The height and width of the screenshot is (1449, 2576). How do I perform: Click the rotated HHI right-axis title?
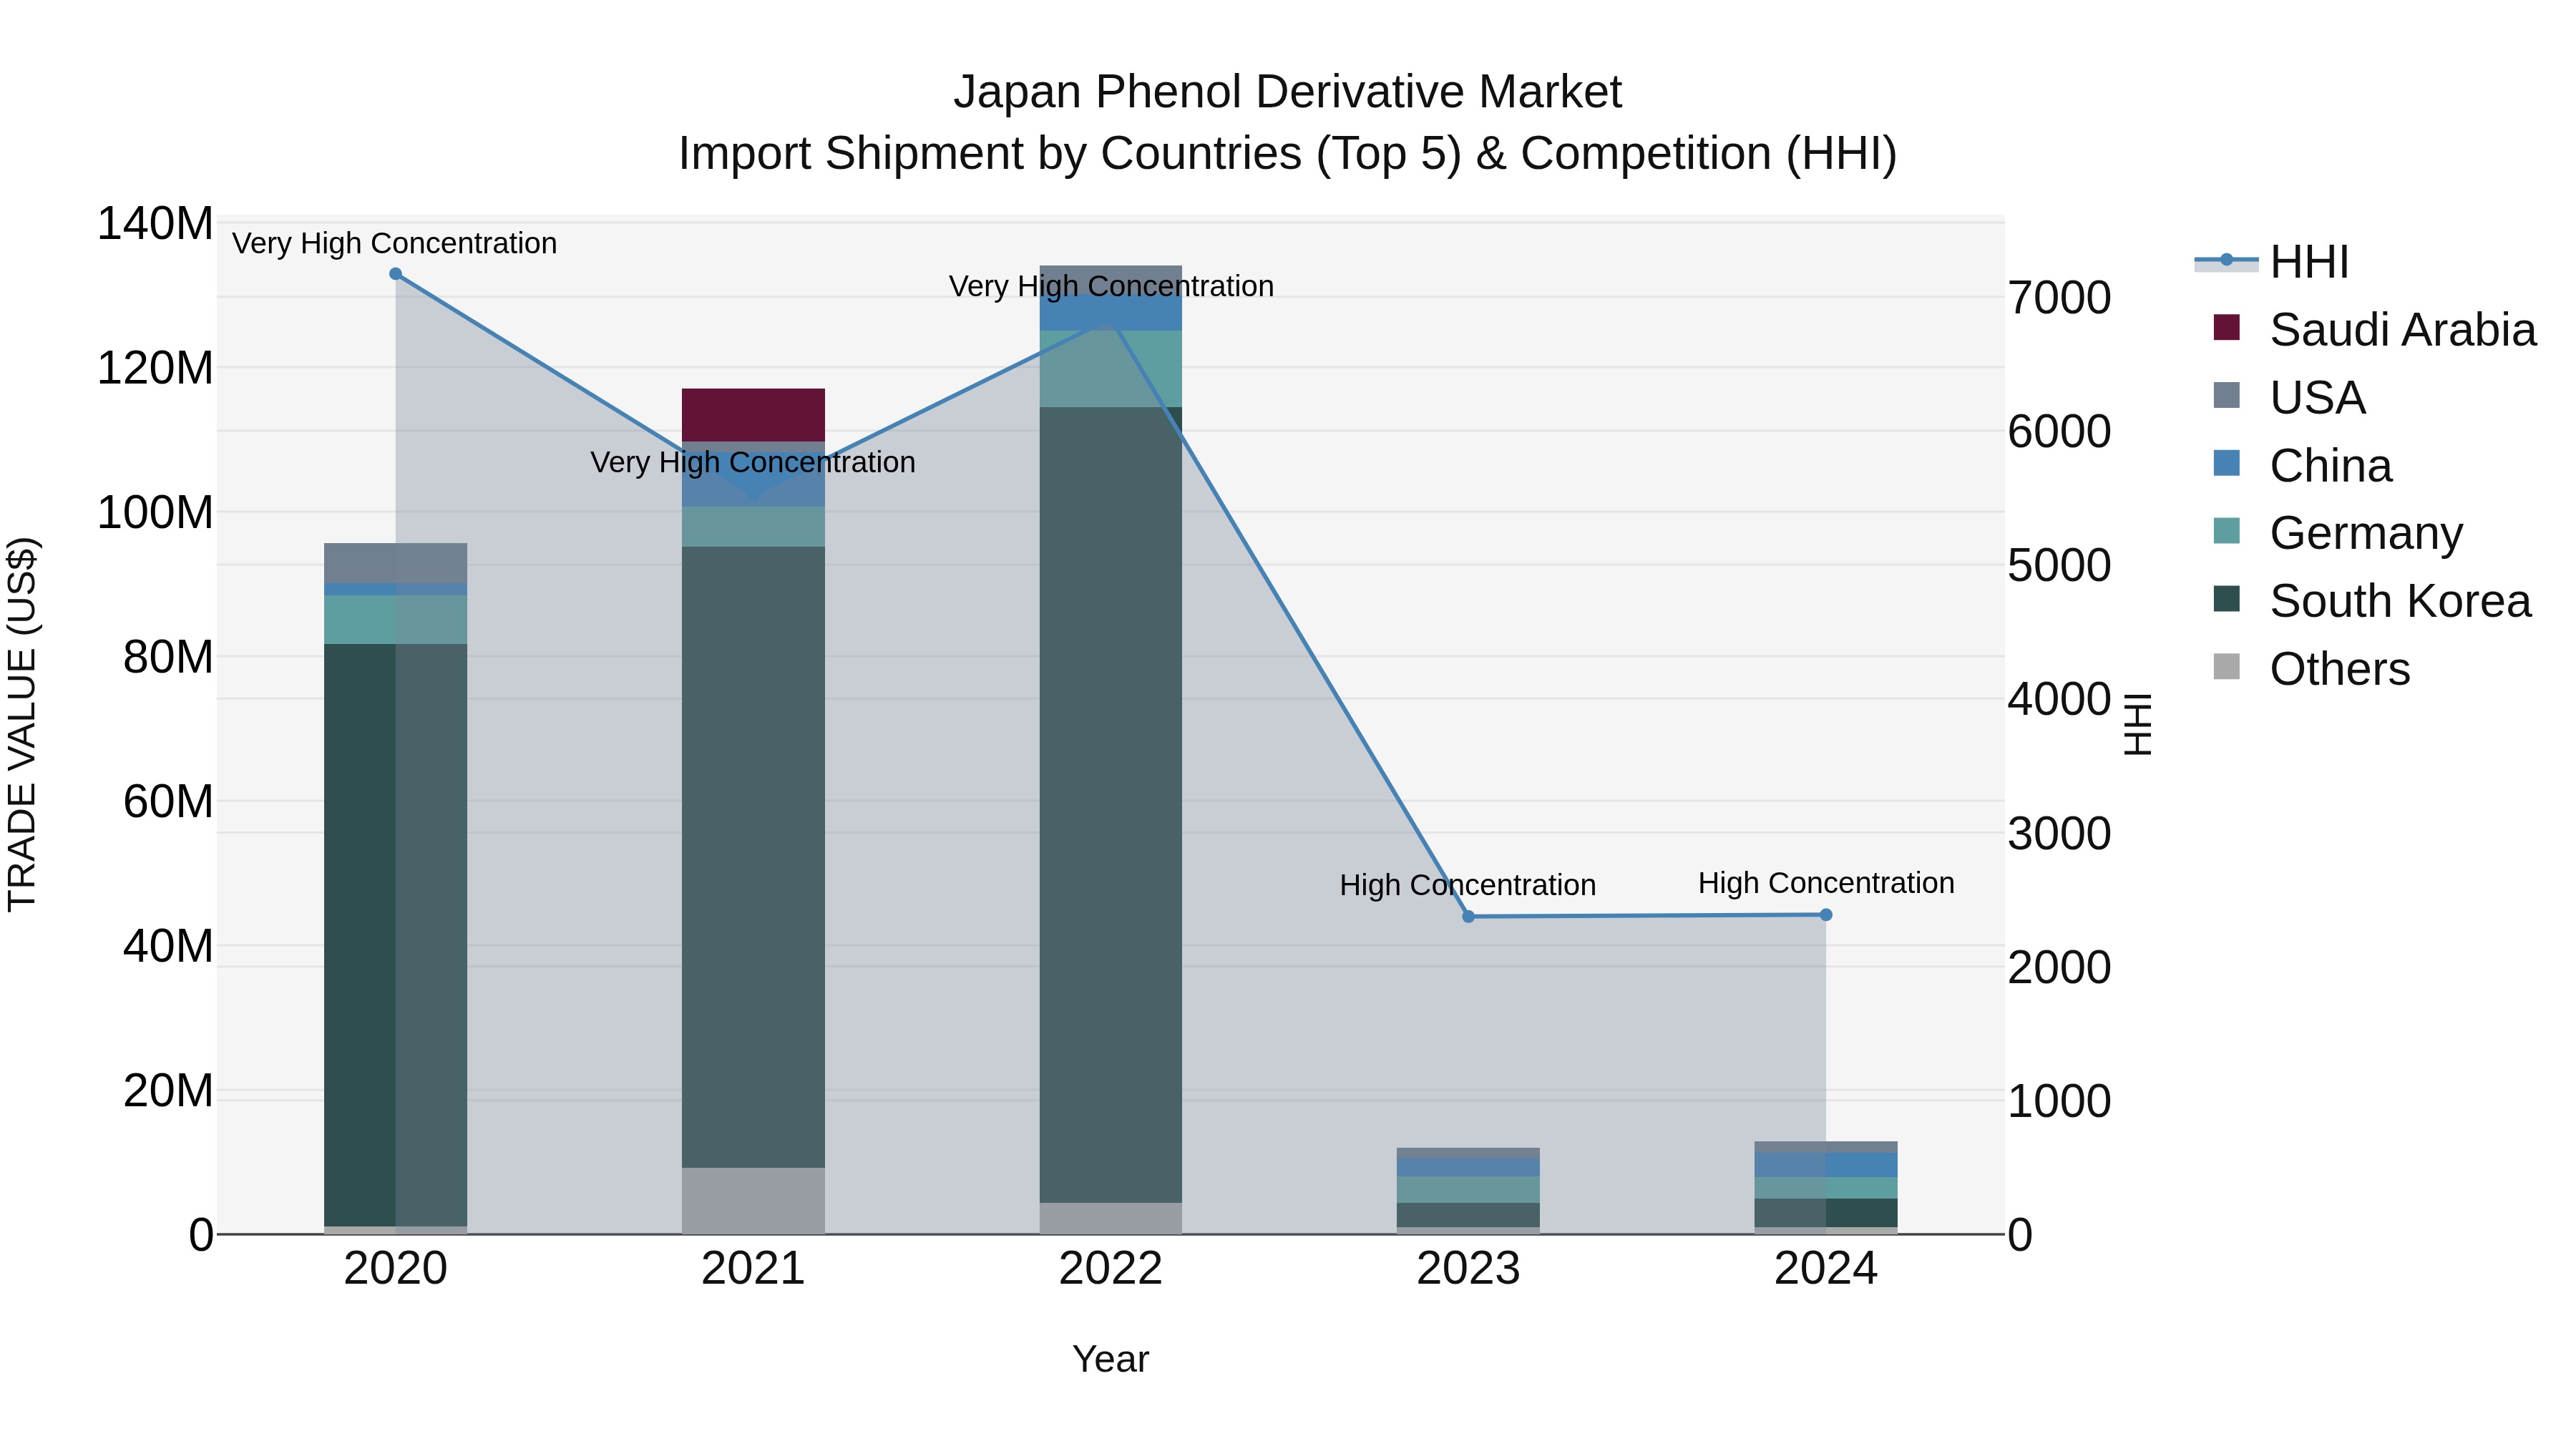click(x=2137, y=724)
